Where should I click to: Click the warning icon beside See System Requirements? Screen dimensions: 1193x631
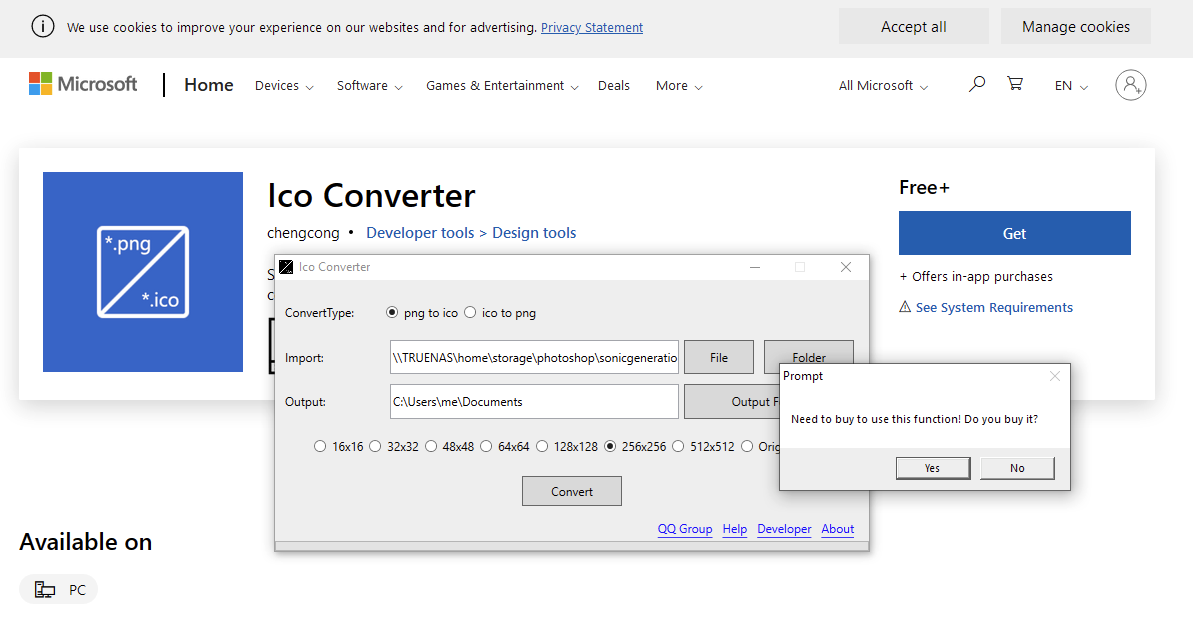click(x=905, y=307)
